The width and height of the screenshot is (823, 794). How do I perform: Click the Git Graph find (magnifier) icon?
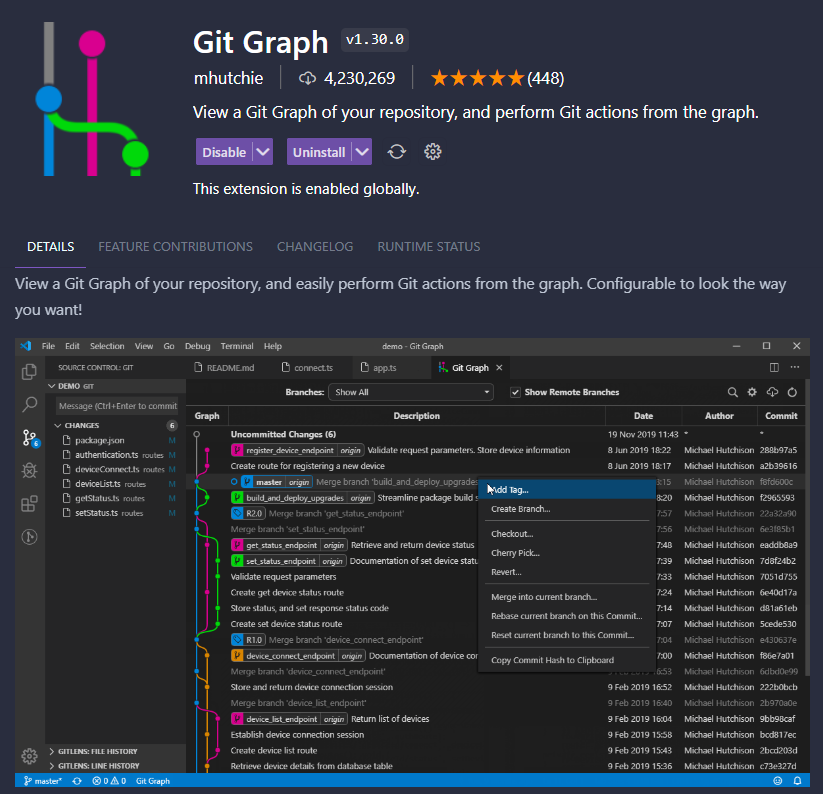(733, 392)
